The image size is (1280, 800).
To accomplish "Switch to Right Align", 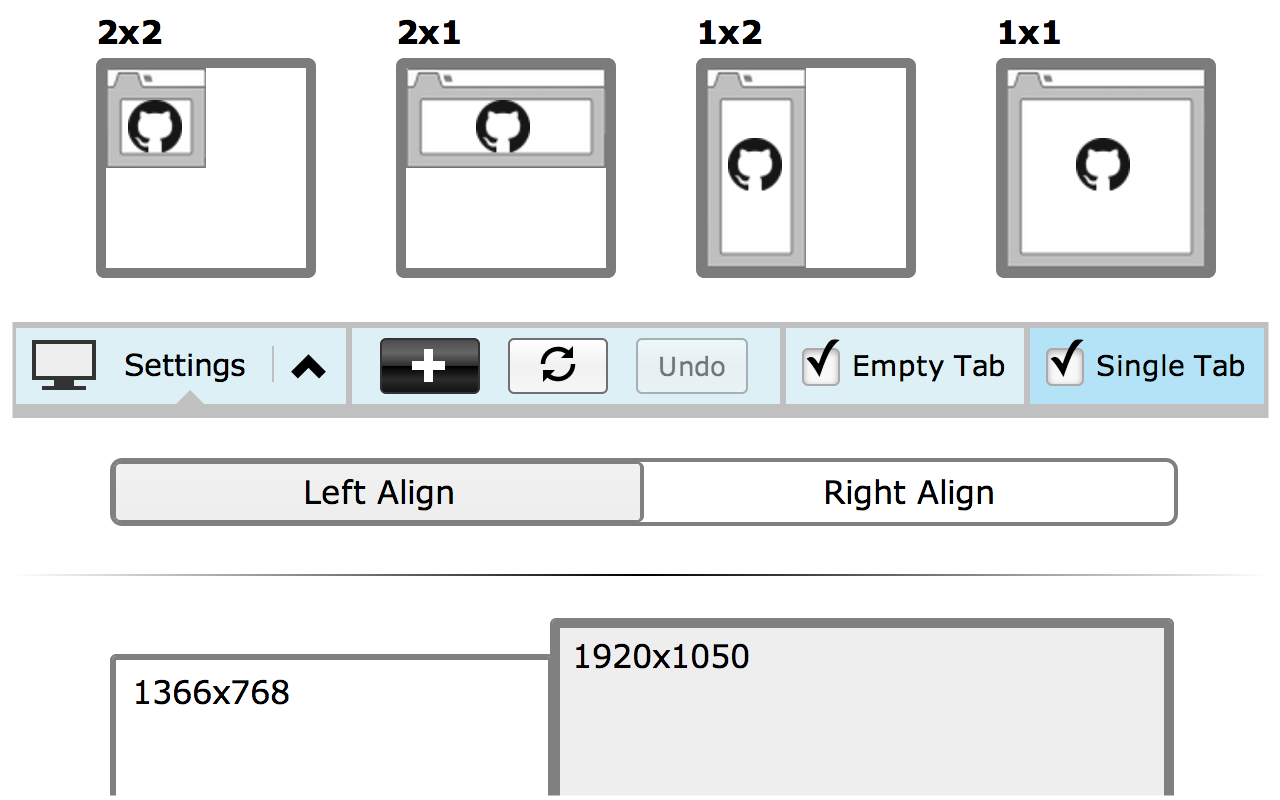I will 908,492.
